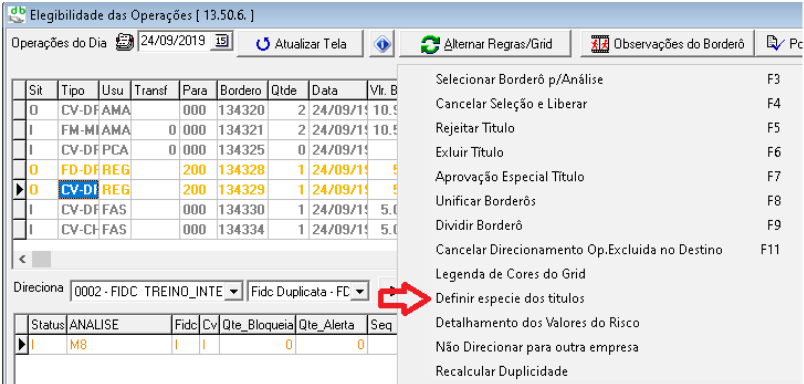This screenshot has width=804, height=384.
Task: Click FM-MI Tipo cell in row 134321
Action: point(78,130)
